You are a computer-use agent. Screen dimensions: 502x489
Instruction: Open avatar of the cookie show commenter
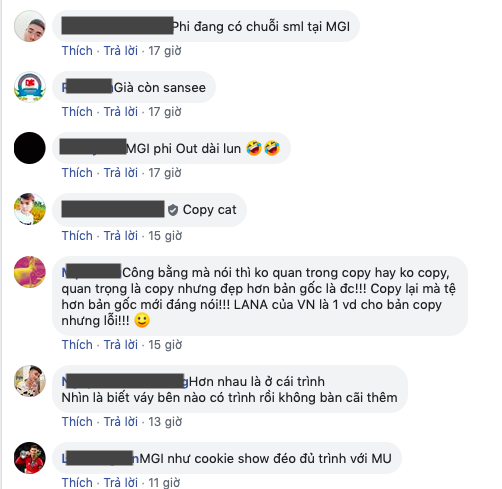(30, 458)
